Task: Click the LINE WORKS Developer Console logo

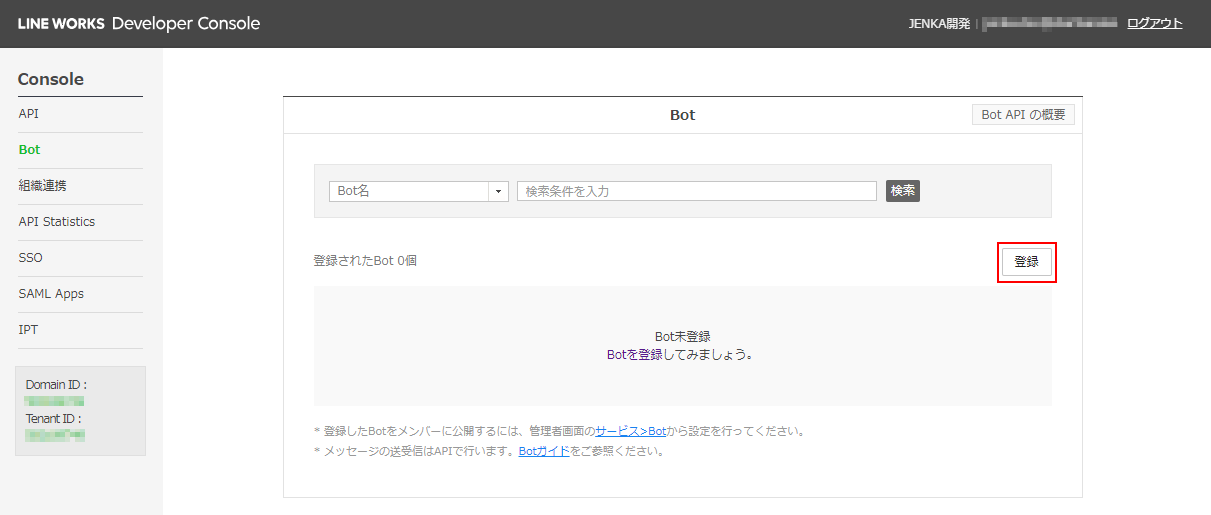Action: [x=139, y=24]
